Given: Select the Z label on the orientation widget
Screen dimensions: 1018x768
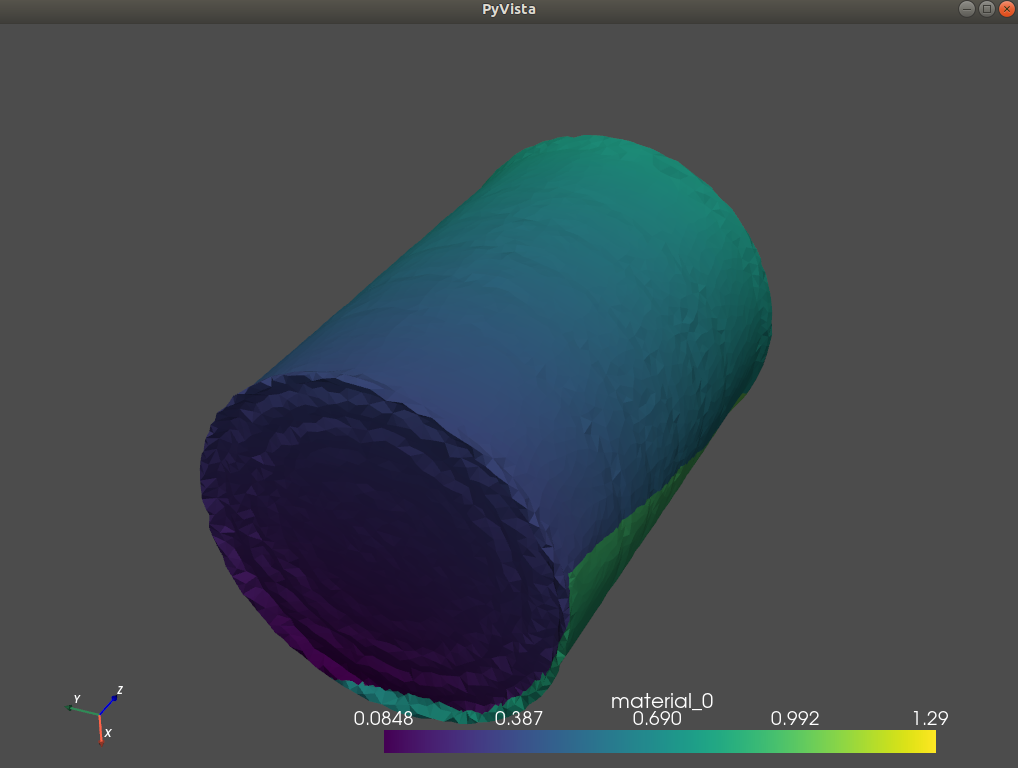Looking at the screenshot, I should 118,690.
